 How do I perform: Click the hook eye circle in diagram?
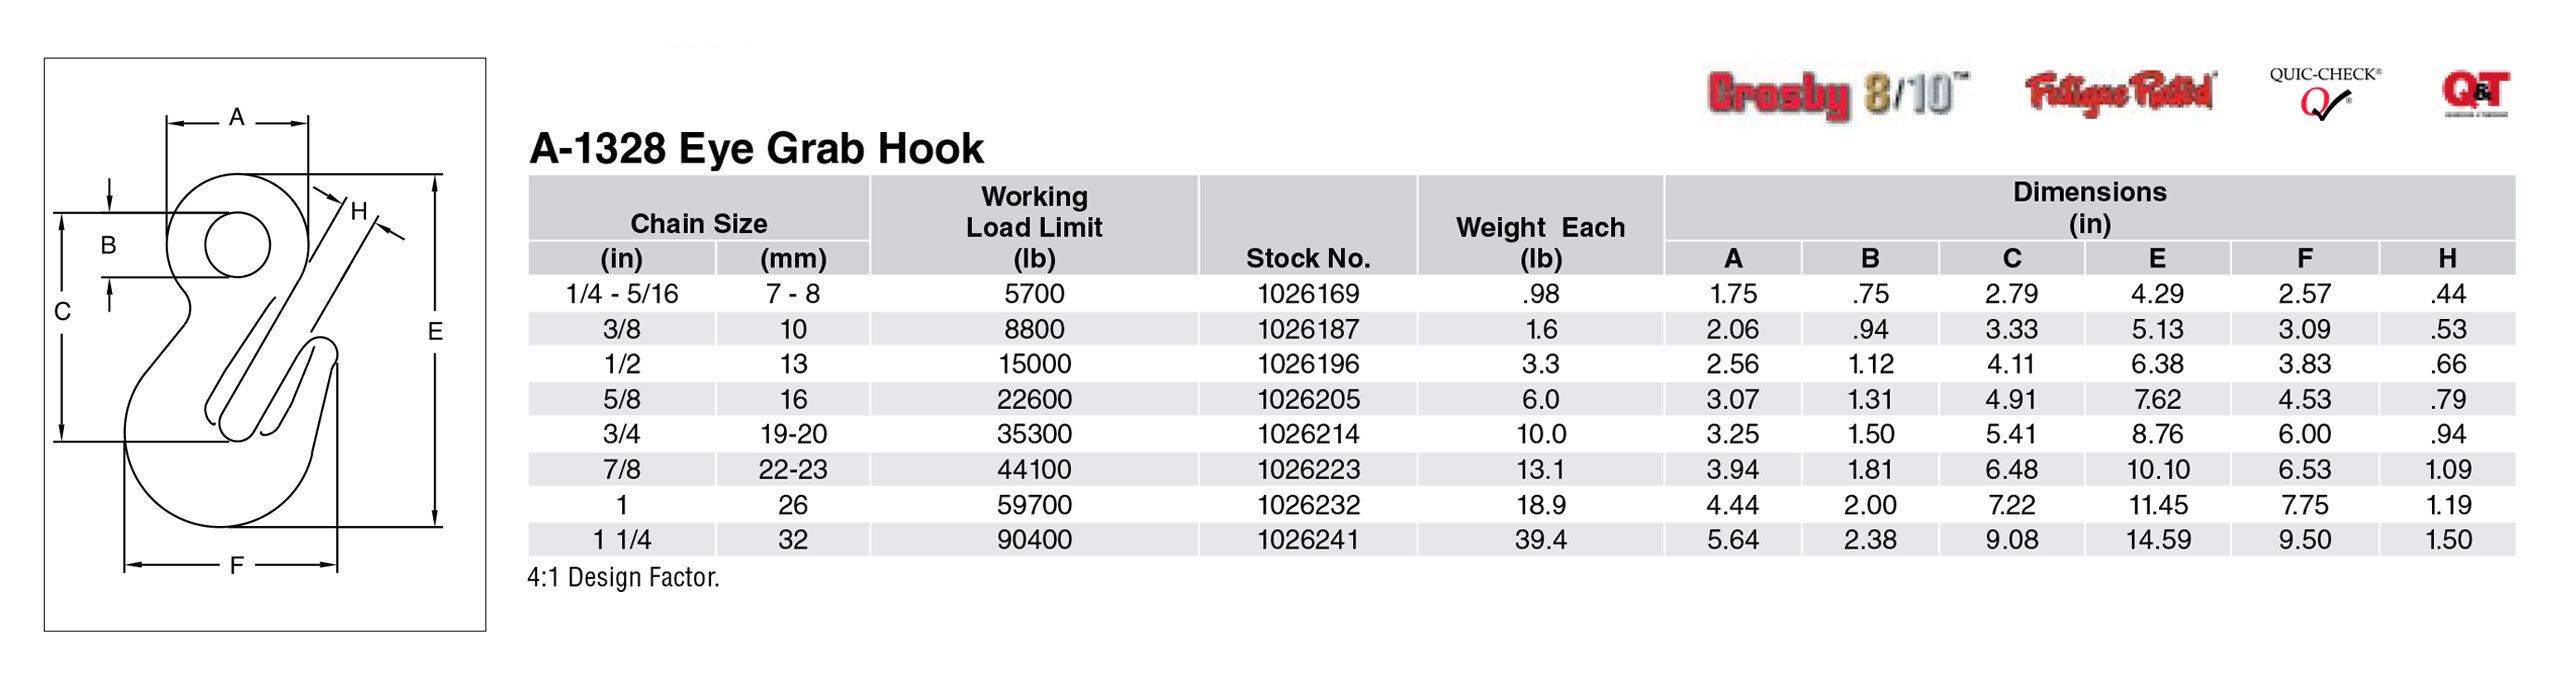click(x=237, y=244)
